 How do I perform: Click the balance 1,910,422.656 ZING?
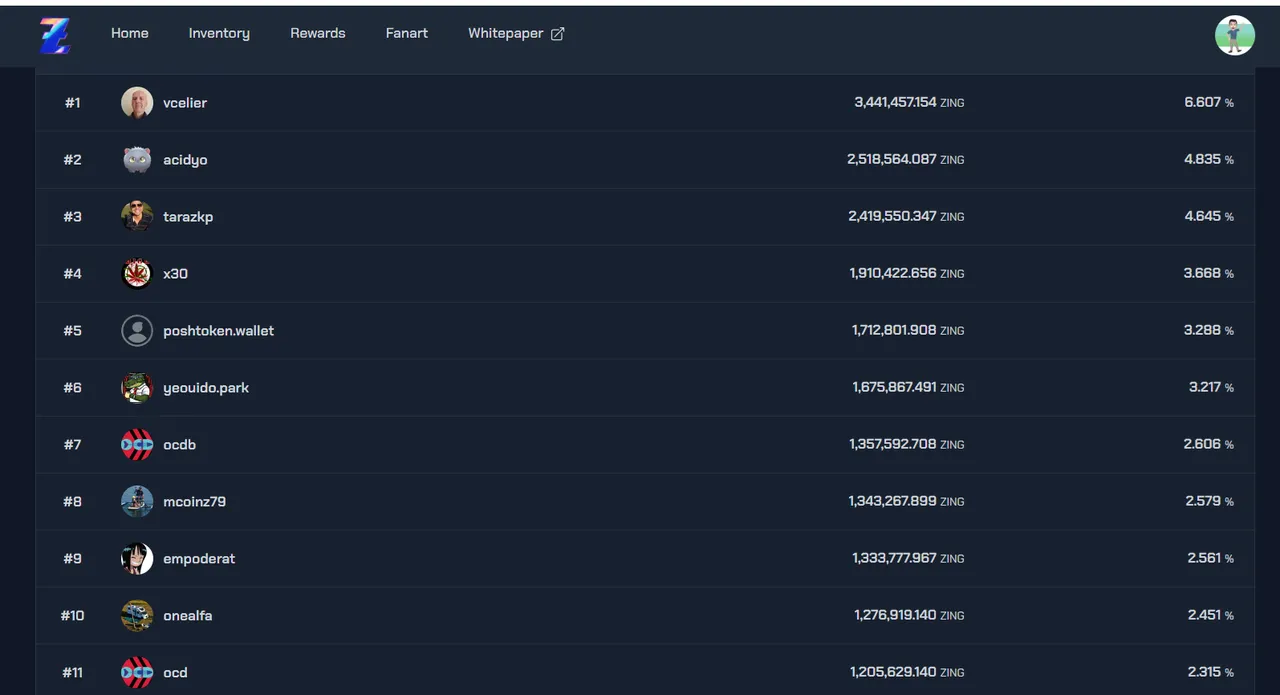click(x=907, y=273)
